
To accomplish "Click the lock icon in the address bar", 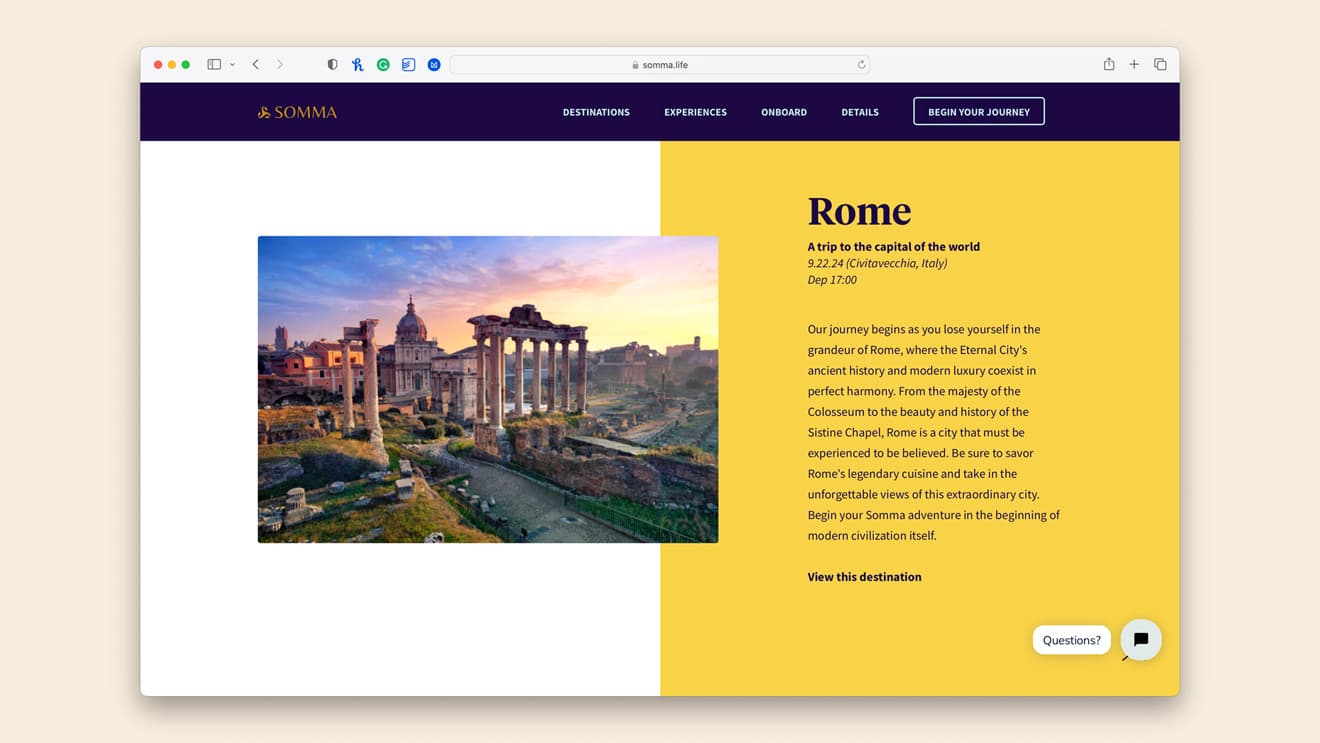I will (x=635, y=65).
